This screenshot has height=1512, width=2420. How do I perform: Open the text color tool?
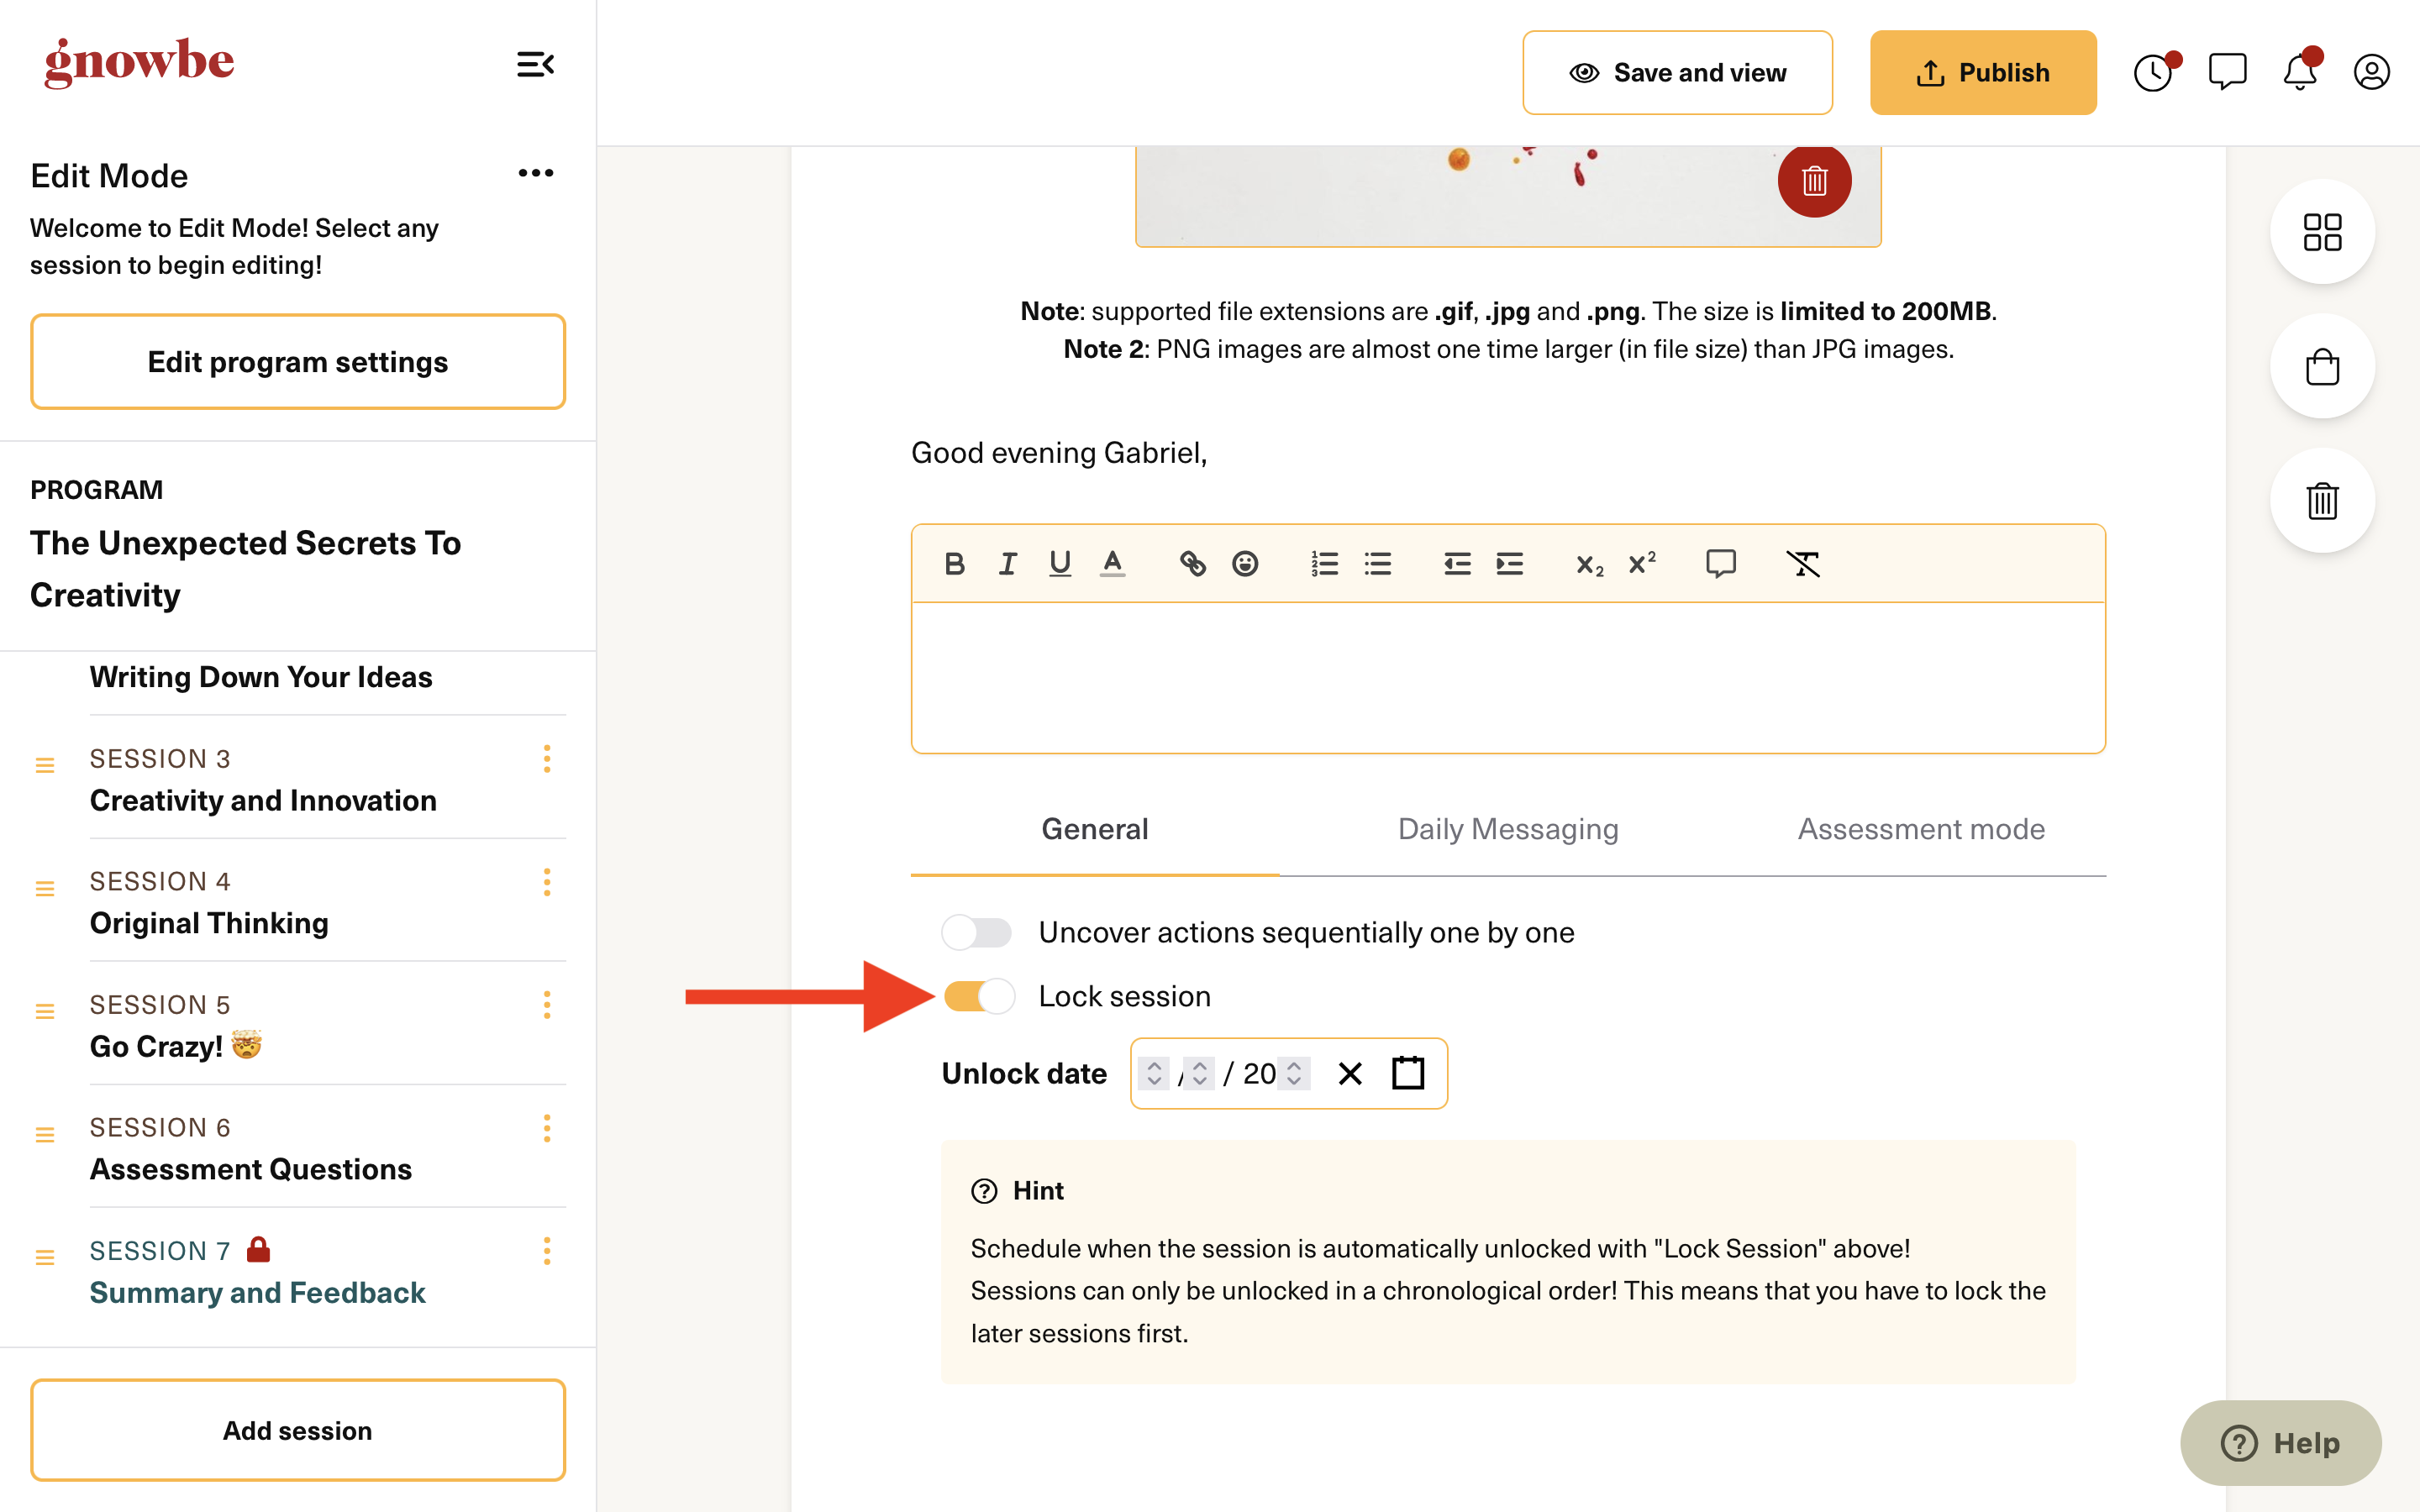(1112, 564)
